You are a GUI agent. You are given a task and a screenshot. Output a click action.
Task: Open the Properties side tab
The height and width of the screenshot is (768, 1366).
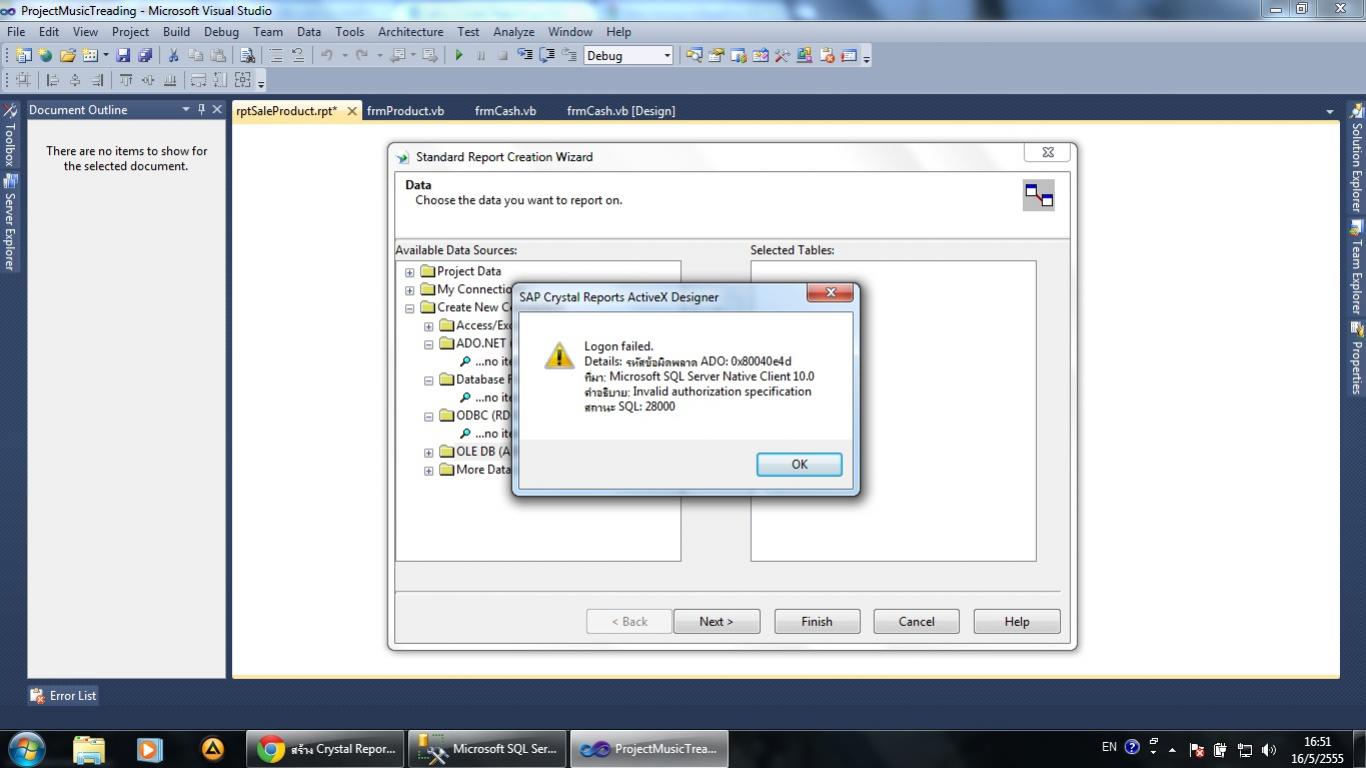pos(1357,360)
